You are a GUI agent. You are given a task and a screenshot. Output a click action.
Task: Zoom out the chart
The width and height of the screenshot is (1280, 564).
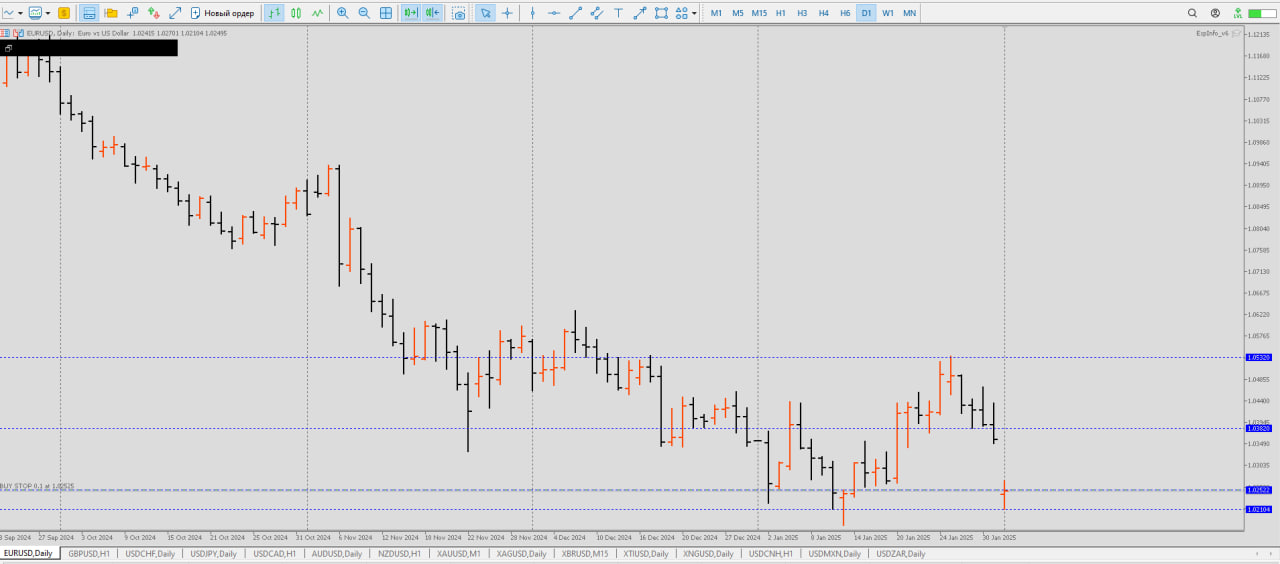click(x=364, y=13)
